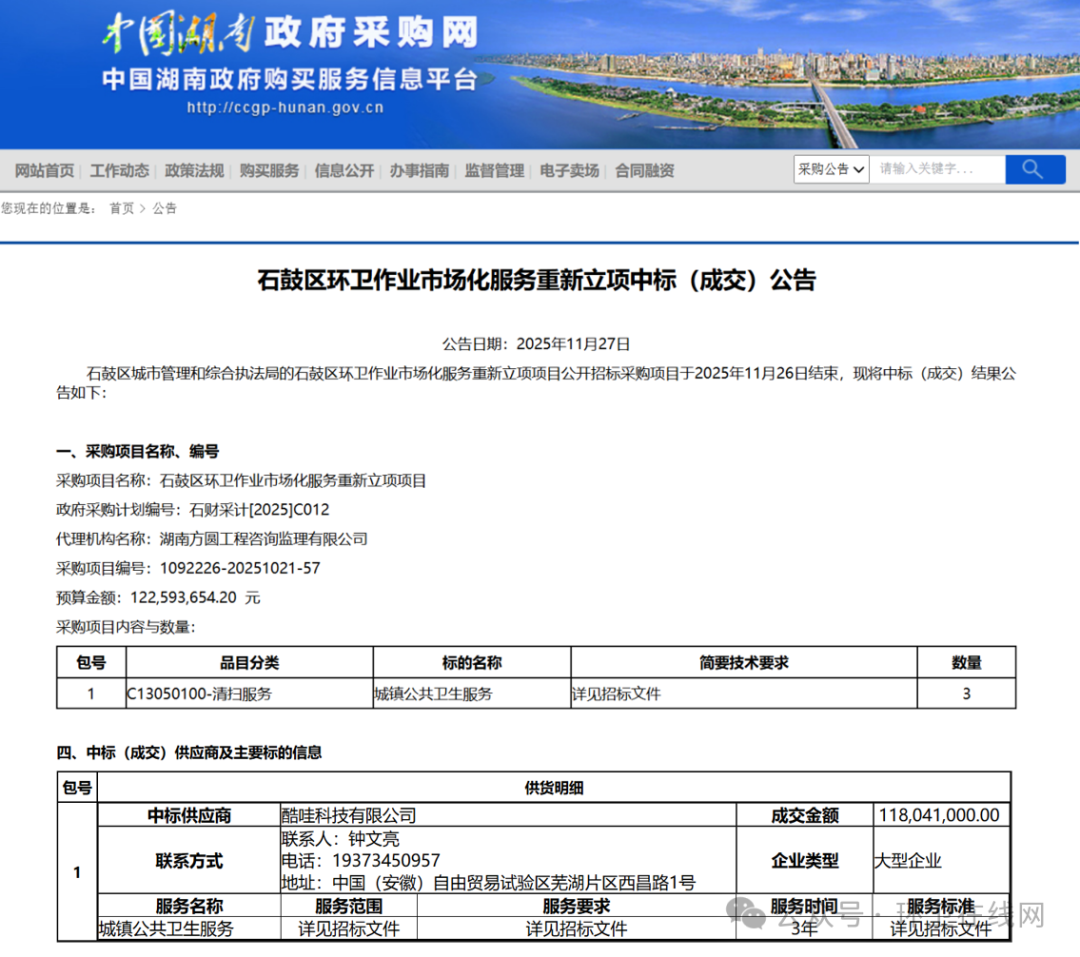Image resolution: width=1080 pixels, height=957 pixels.
Task: Click the address line starting with 地址：中国（安徽）
Action: pos(488,883)
